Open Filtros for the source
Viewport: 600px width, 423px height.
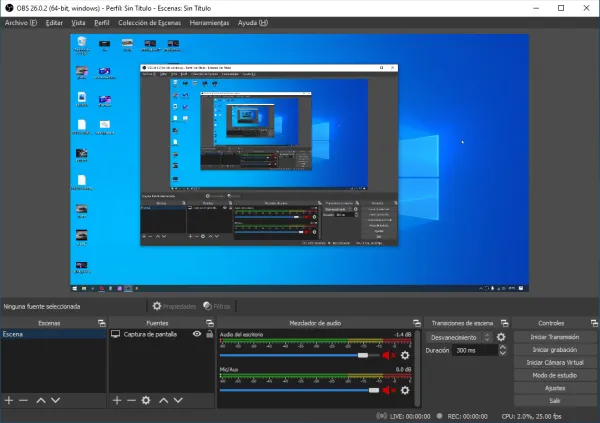pos(217,306)
